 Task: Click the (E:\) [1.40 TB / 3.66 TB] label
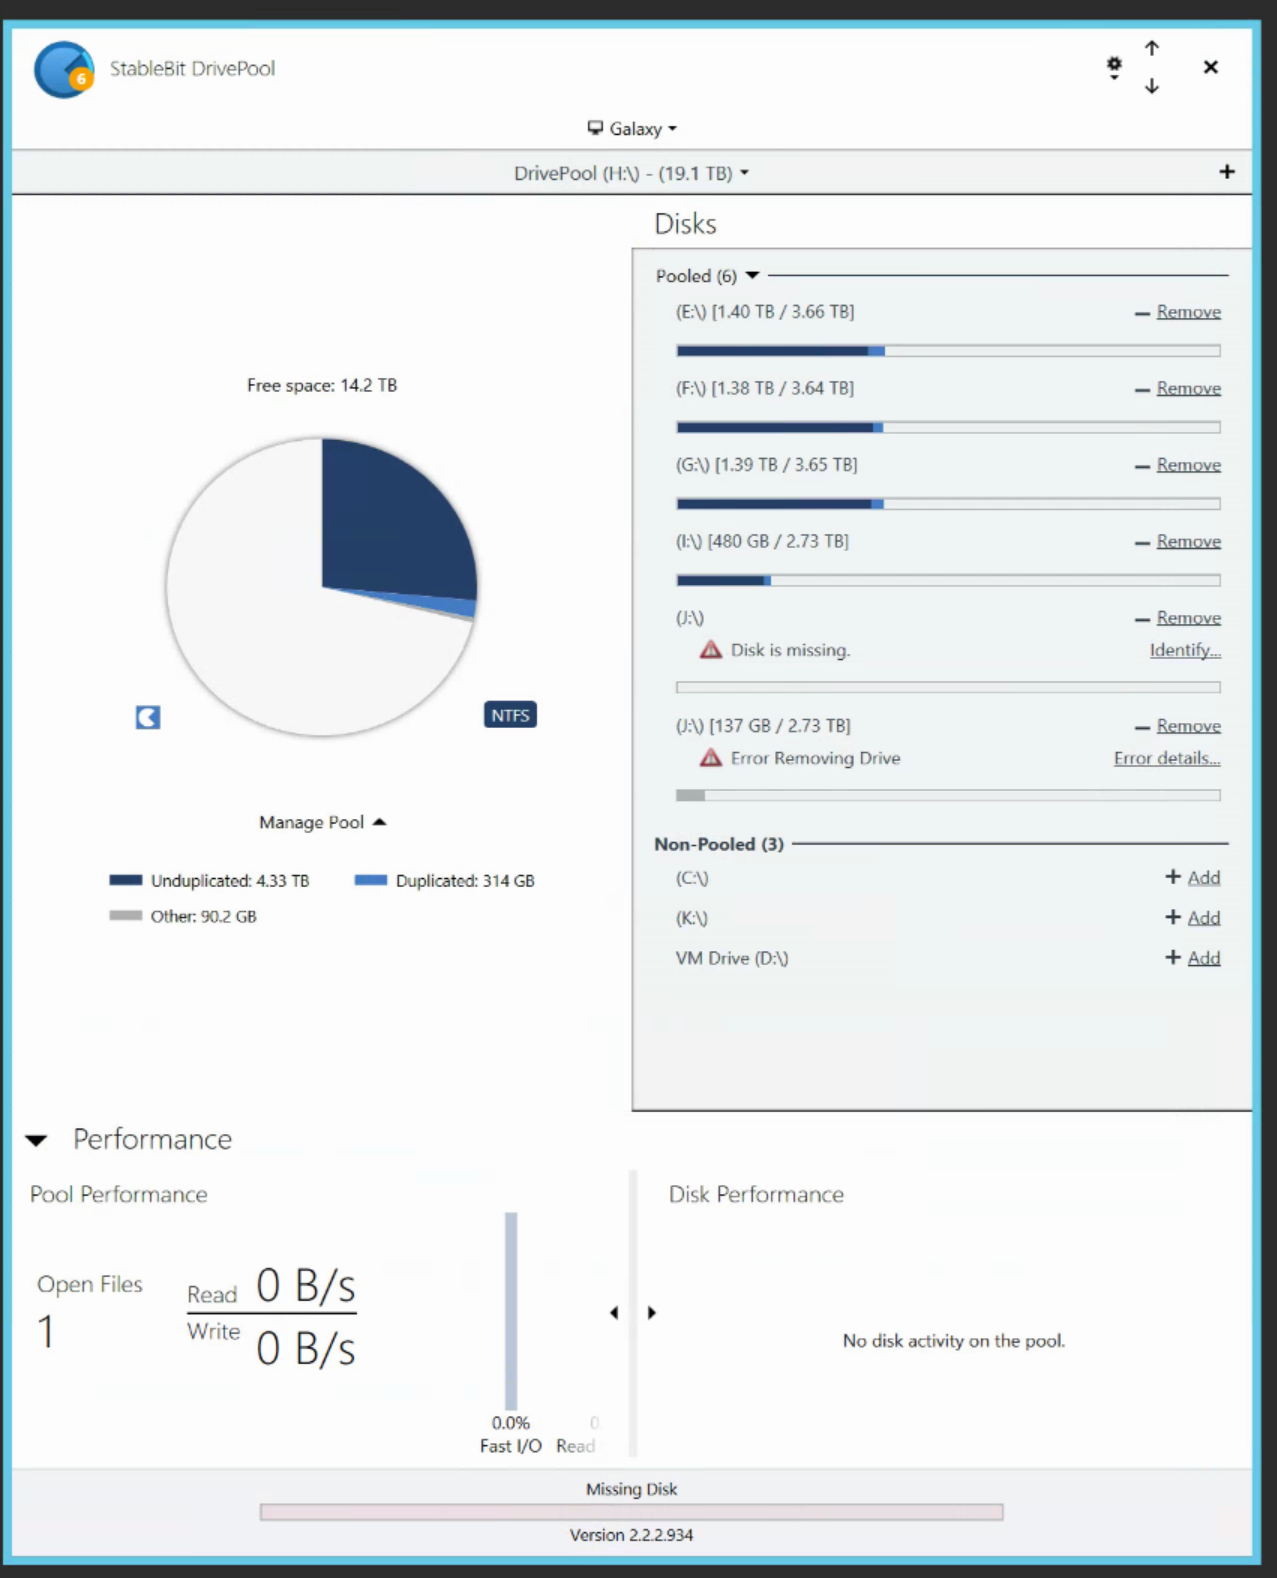[765, 312]
